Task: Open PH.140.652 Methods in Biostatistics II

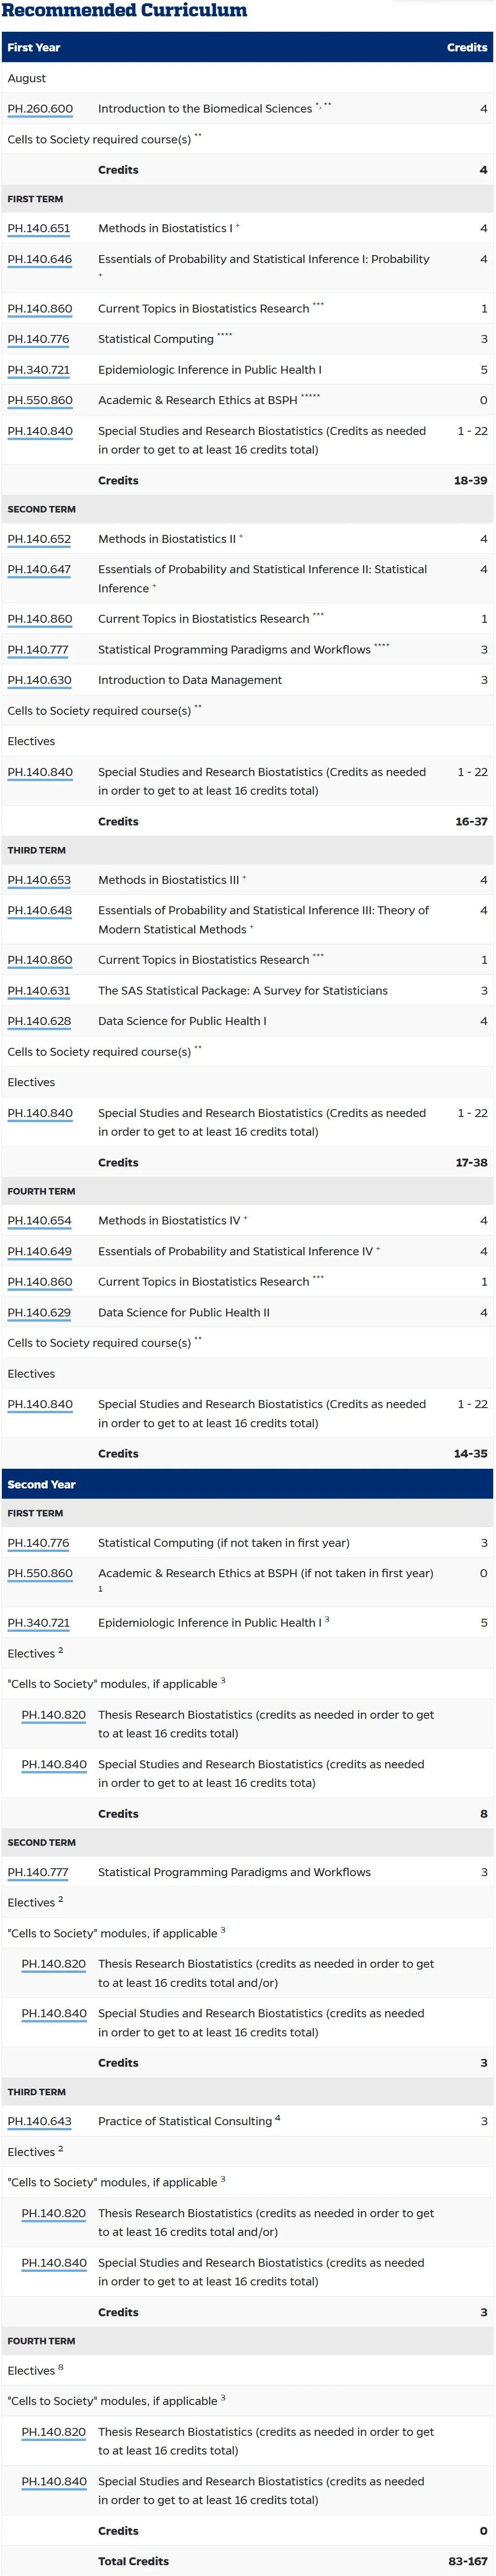Action: pyautogui.click(x=39, y=539)
